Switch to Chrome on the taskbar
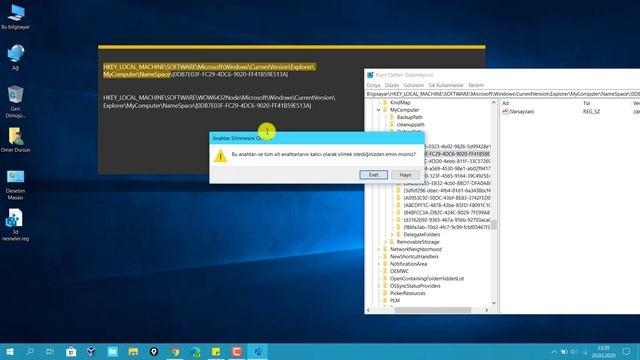Image resolution: width=640 pixels, height=360 pixels. click(x=175, y=351)
